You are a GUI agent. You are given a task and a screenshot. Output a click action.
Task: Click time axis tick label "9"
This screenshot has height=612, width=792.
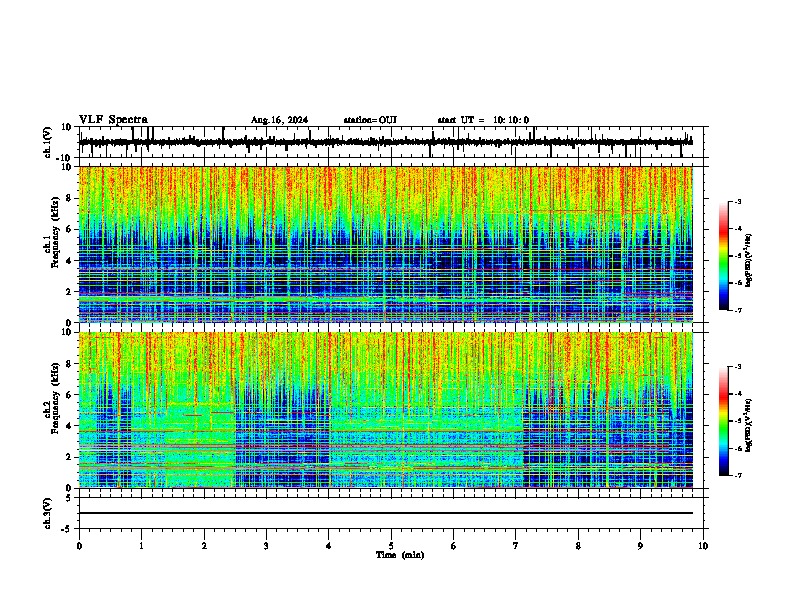pyautogui.click(x=640, y=546)
